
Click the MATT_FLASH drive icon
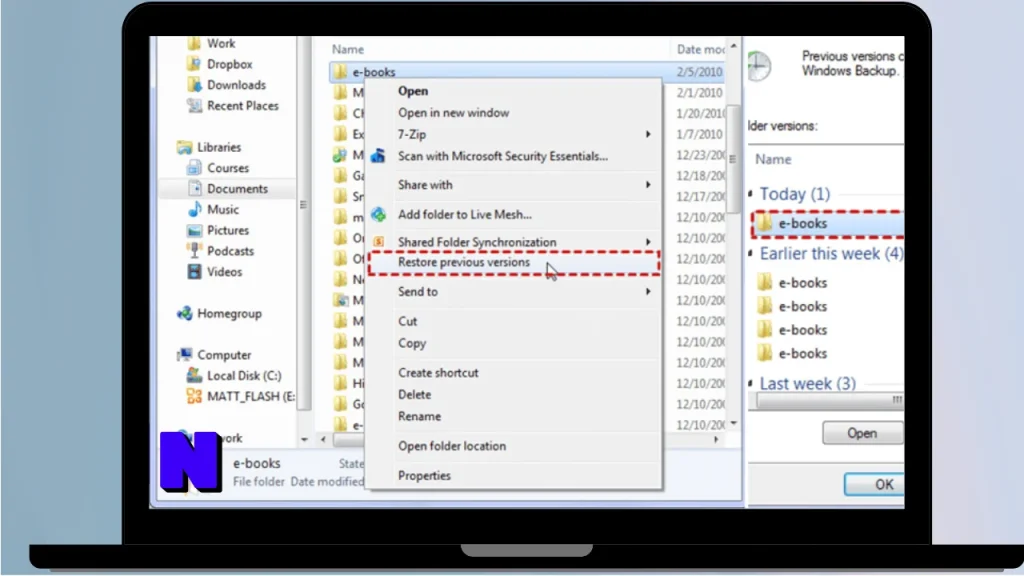(x=194, y=396)
